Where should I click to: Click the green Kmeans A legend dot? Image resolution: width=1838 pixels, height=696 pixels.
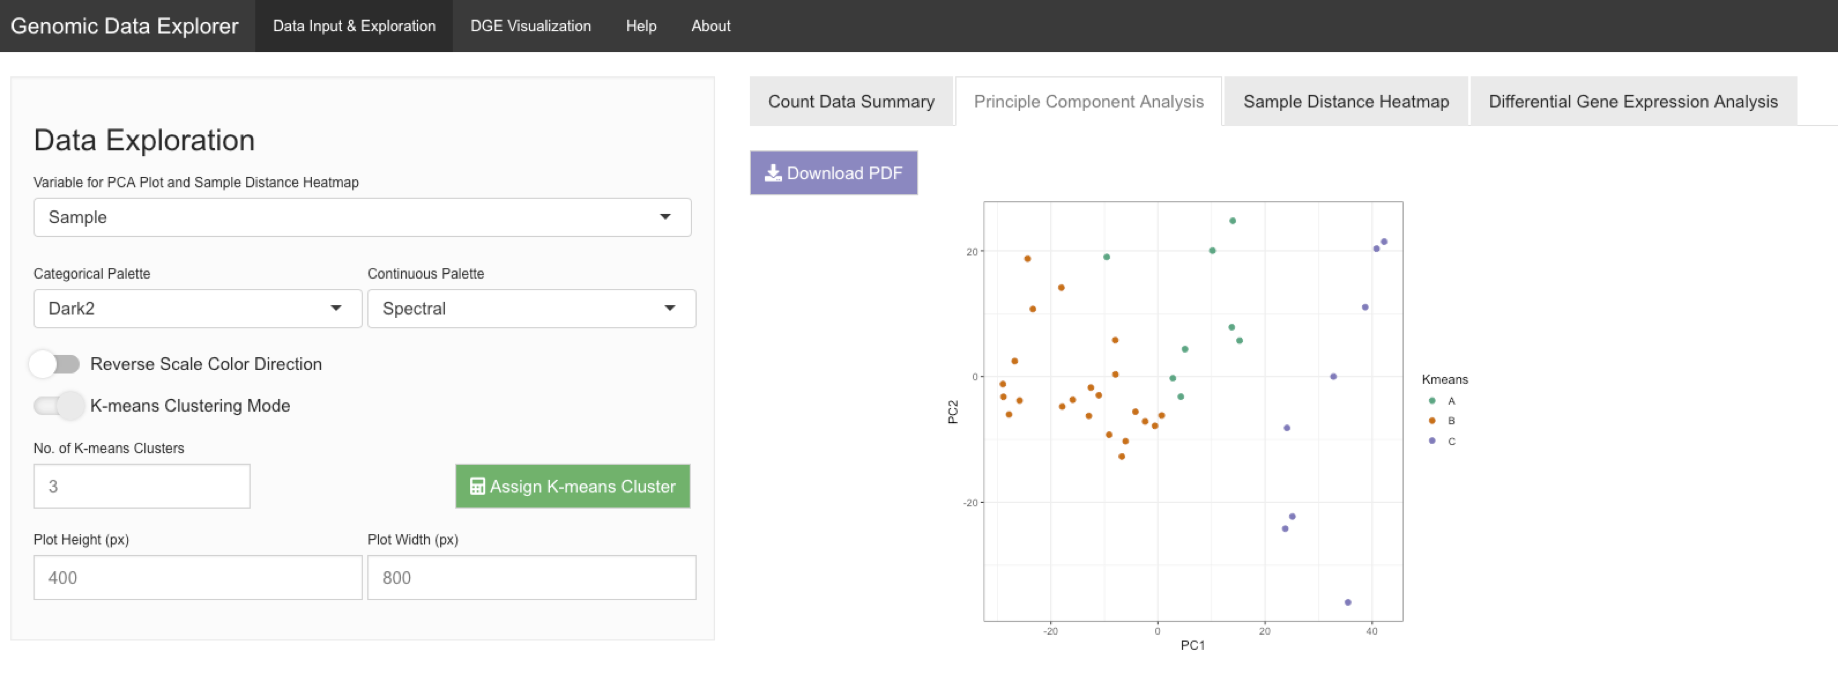click(1432, 401)
